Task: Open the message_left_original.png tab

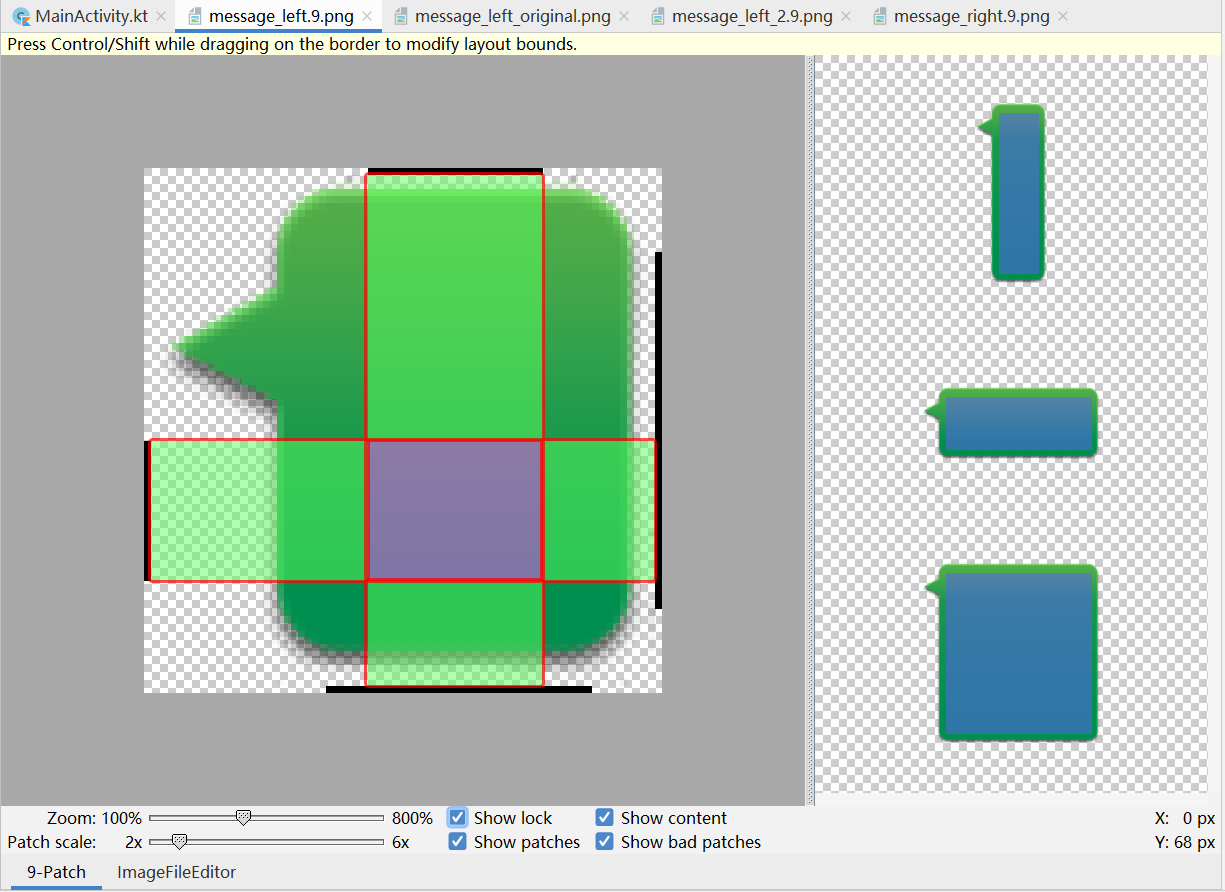Action: click(512, 16)
